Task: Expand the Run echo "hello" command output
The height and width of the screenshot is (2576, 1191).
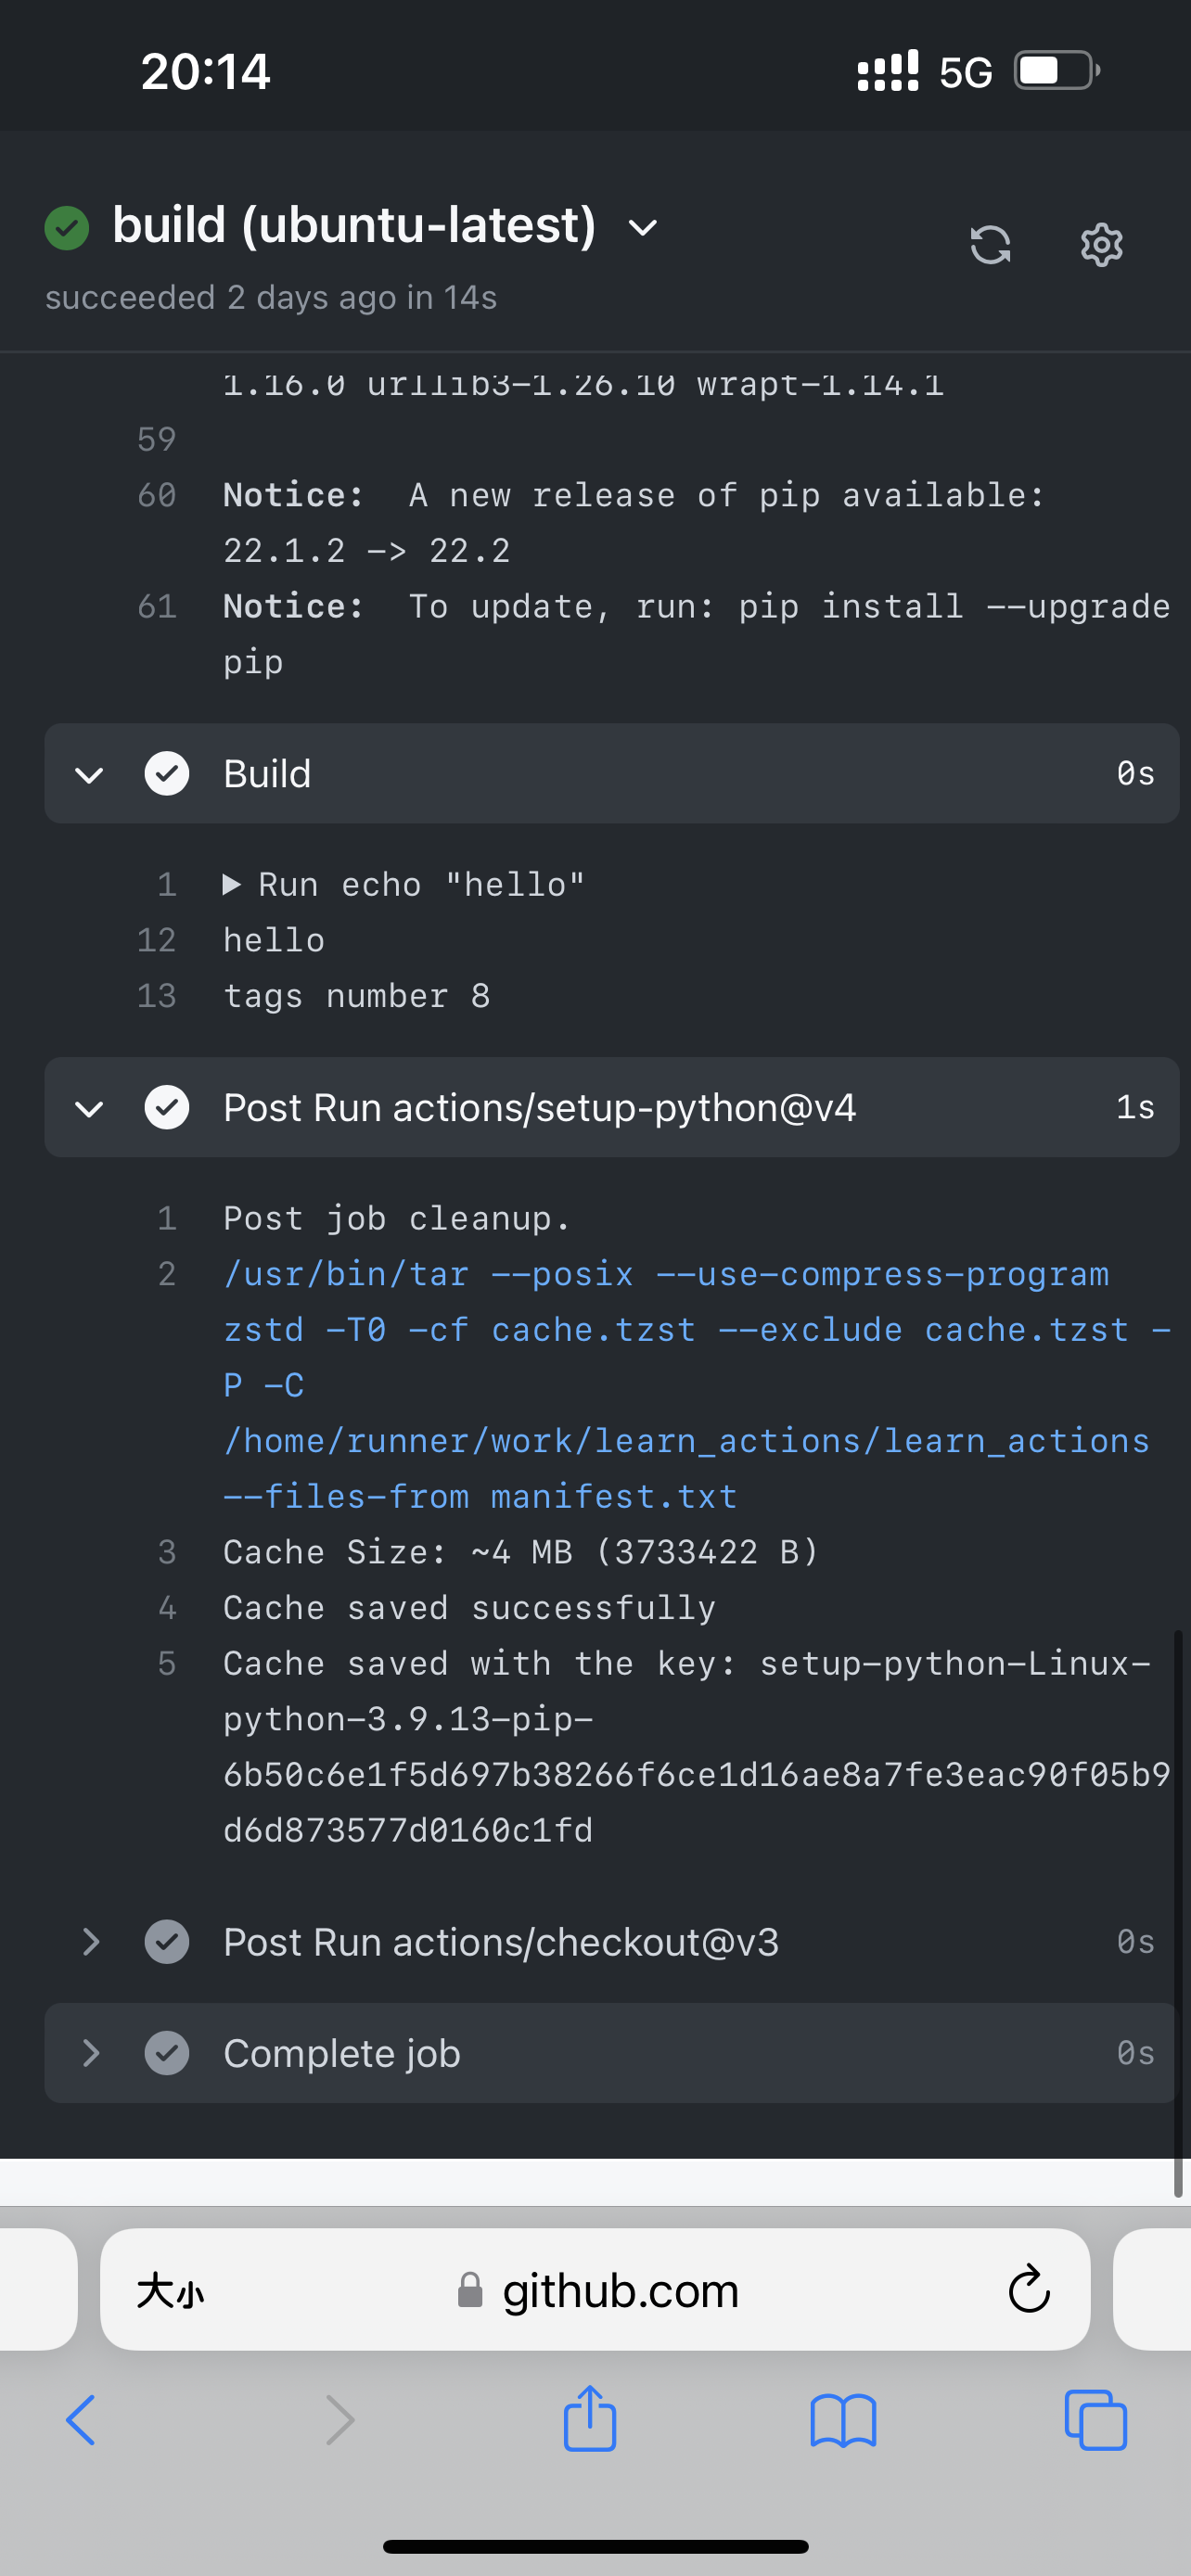Action: 231,883
